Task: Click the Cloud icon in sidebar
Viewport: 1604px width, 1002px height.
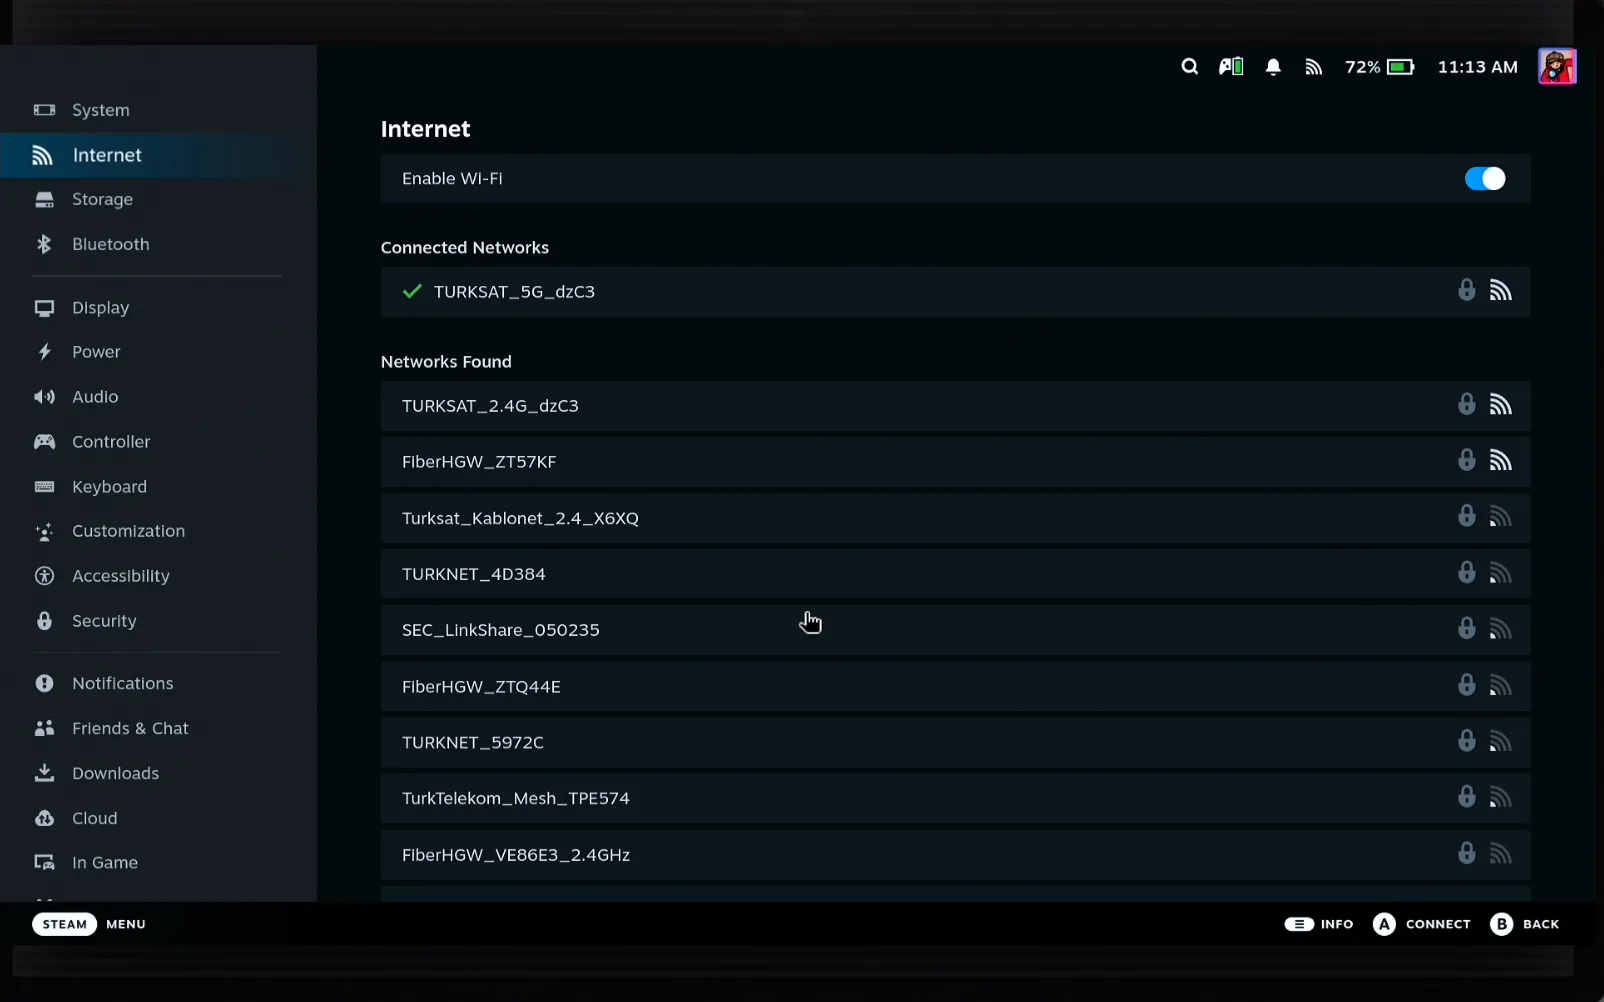Action: click(x=44, y=818)
